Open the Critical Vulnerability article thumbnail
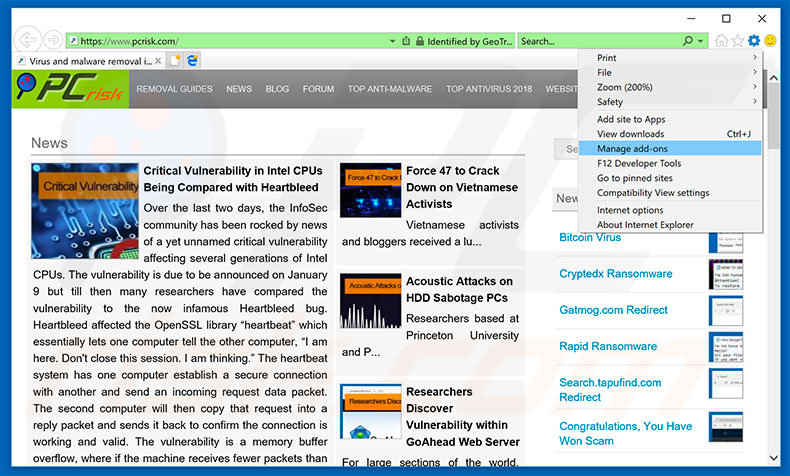This screenshot has width=790, height=476. [85, 211]
